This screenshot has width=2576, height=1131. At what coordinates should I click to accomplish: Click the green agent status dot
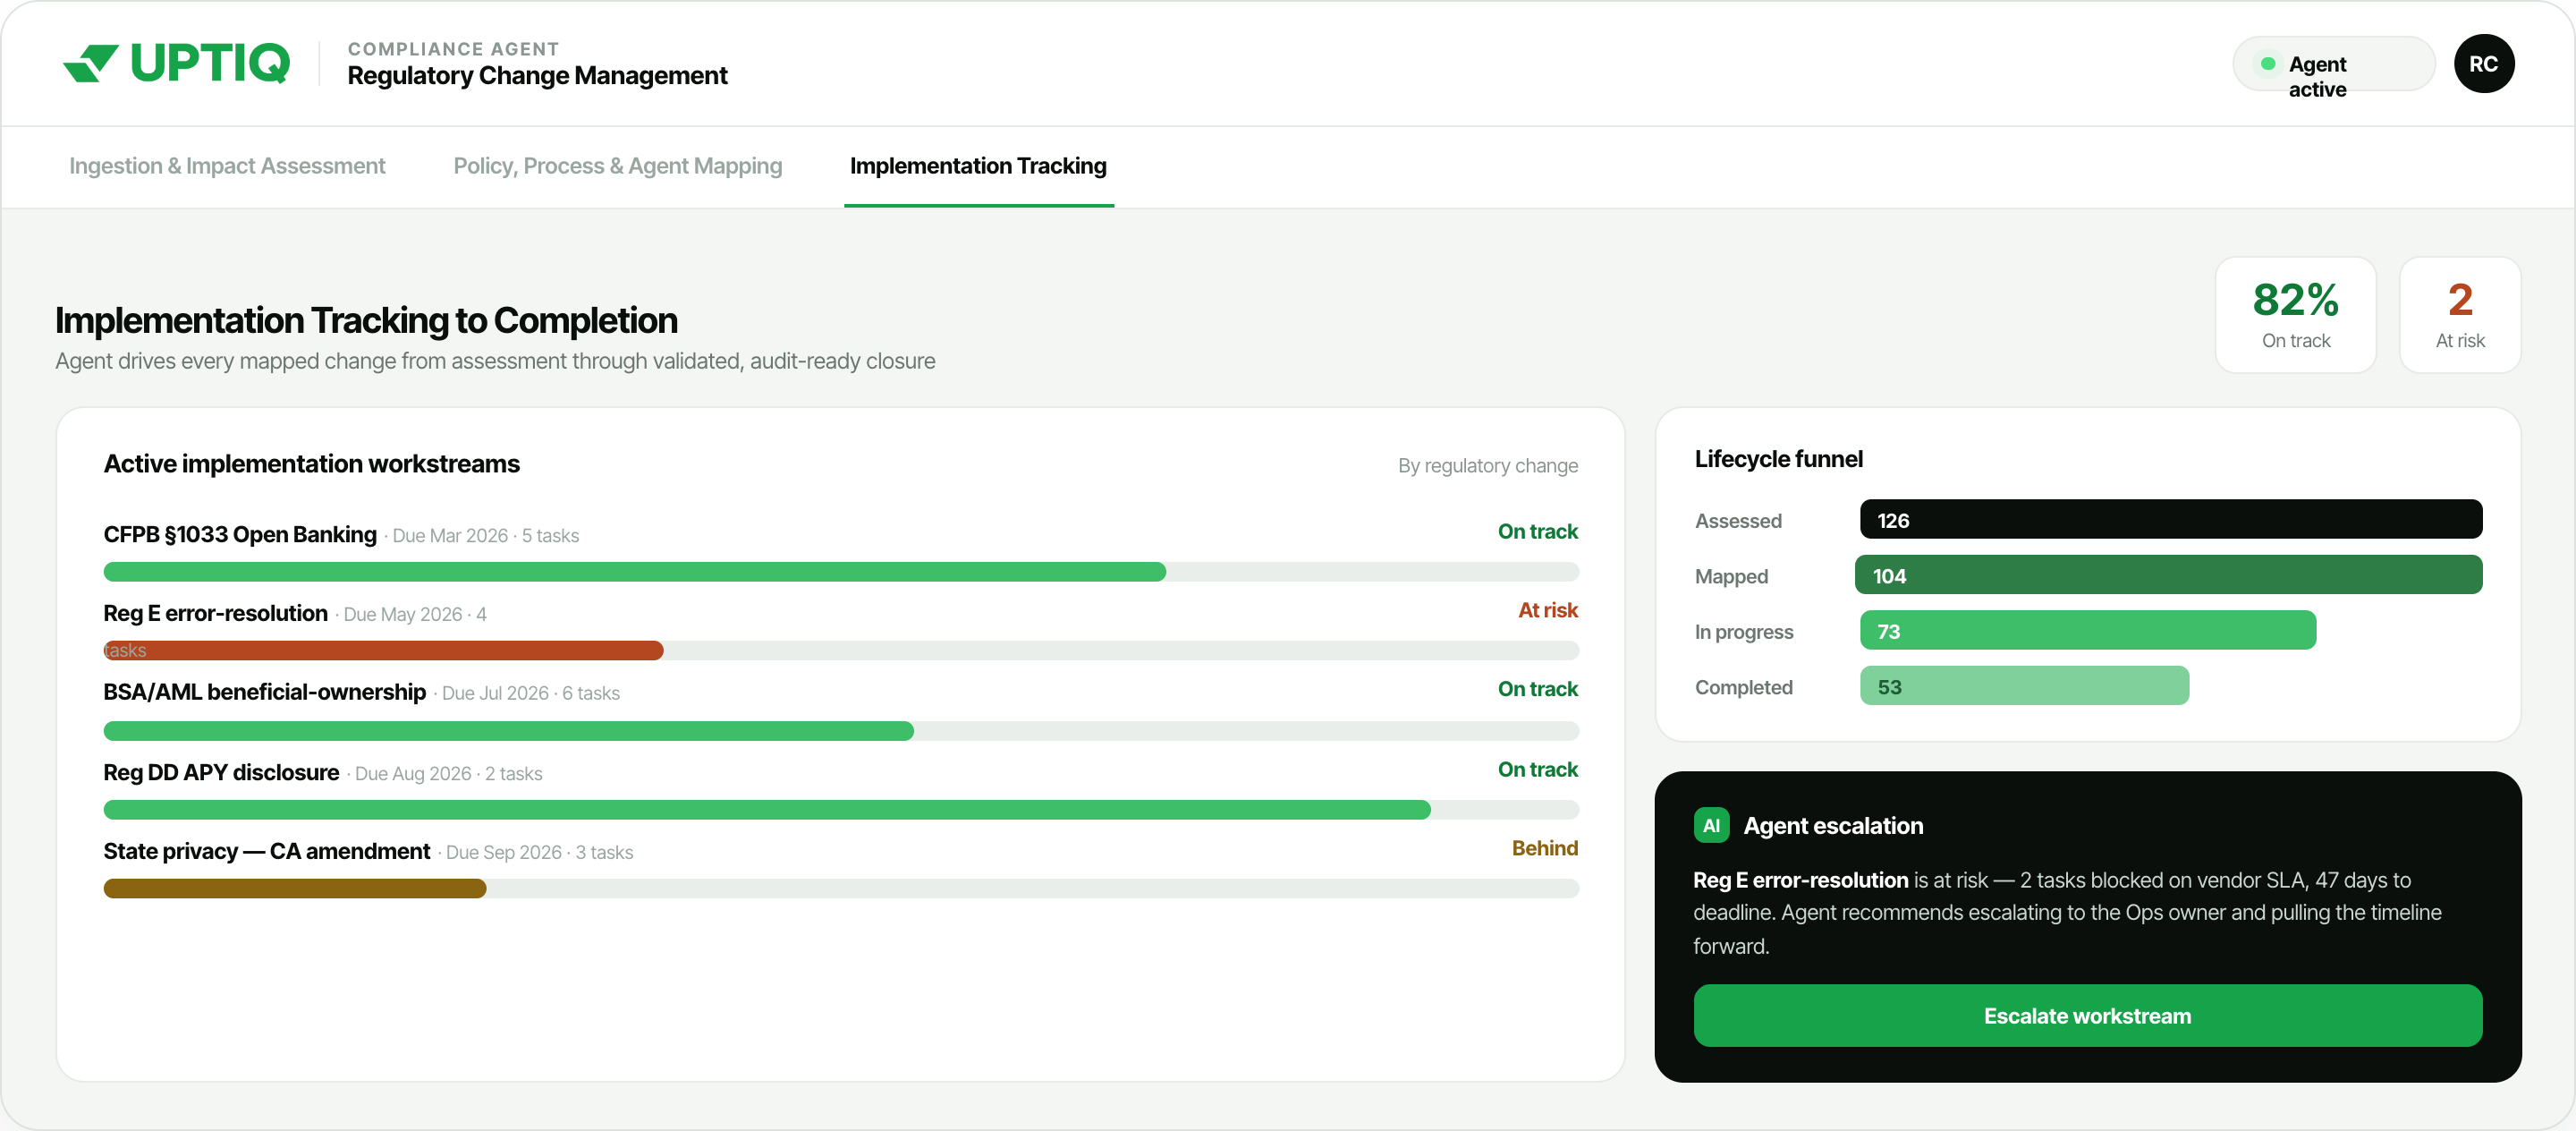(2268, 63)
